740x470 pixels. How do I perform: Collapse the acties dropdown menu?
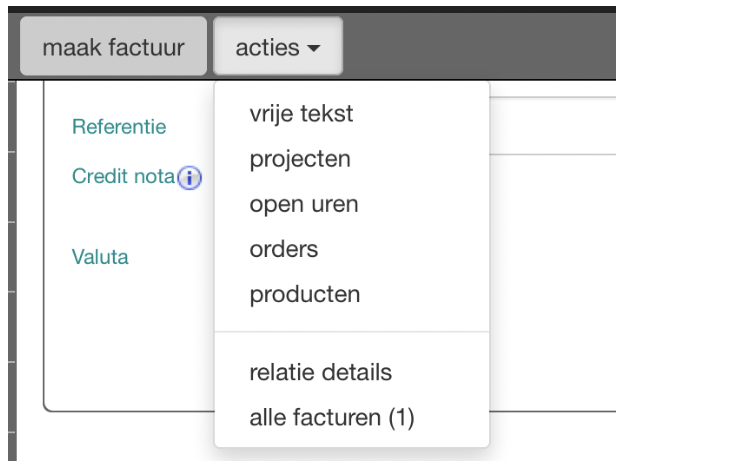(277, 47)
